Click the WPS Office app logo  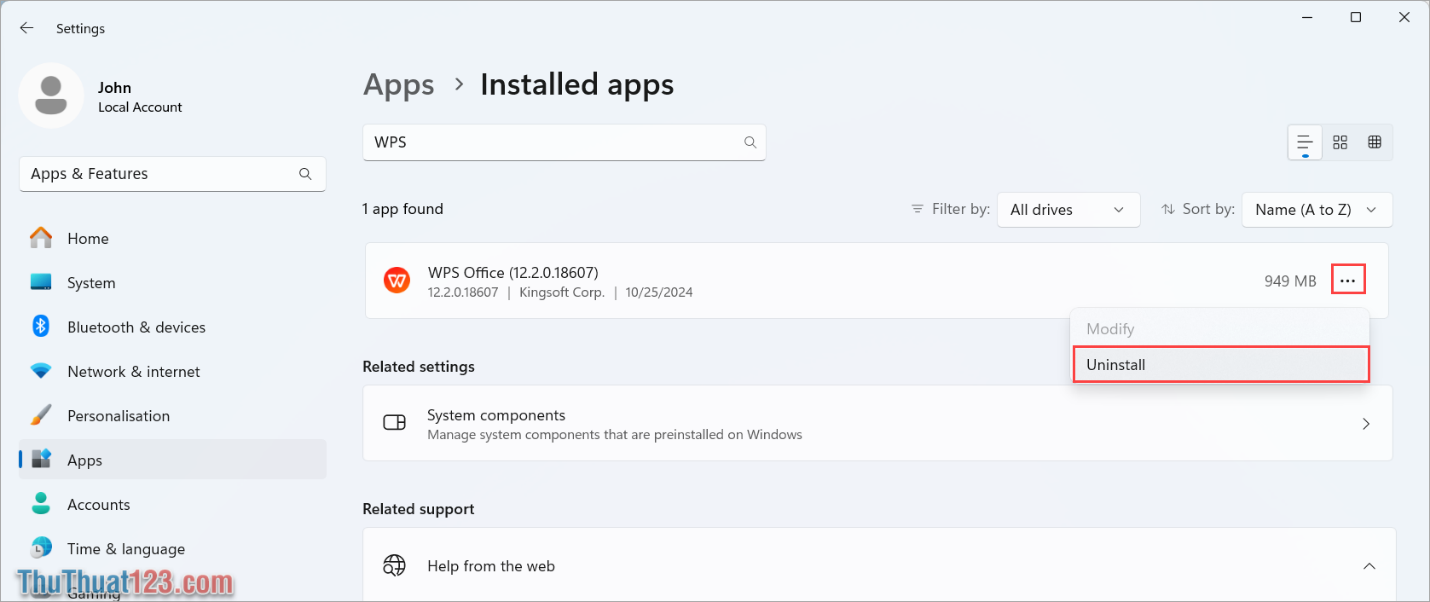(397, 281)
